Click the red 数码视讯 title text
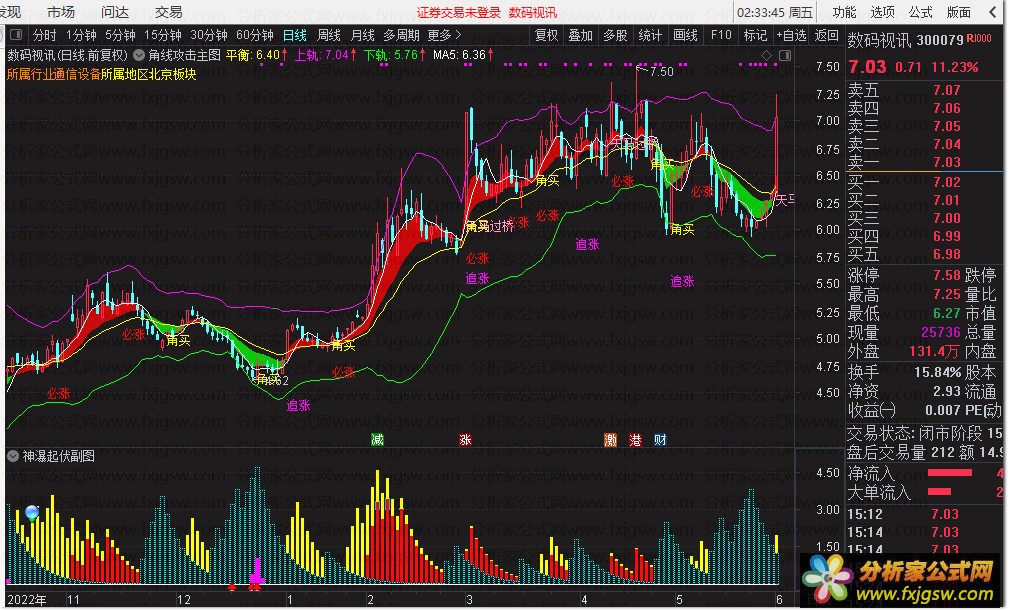 click(x=533, y=12)
